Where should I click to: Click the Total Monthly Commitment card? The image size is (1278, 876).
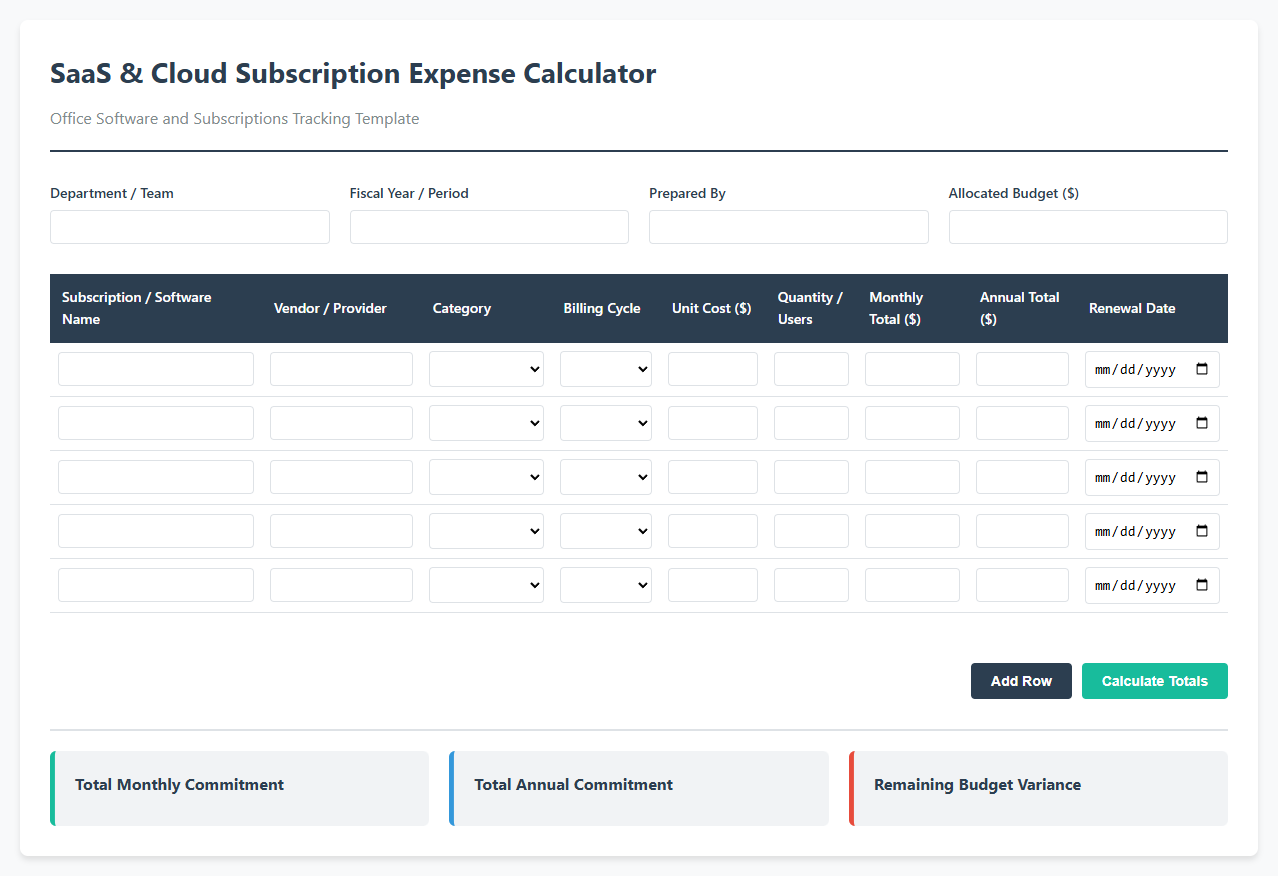(x=239, y=788)
